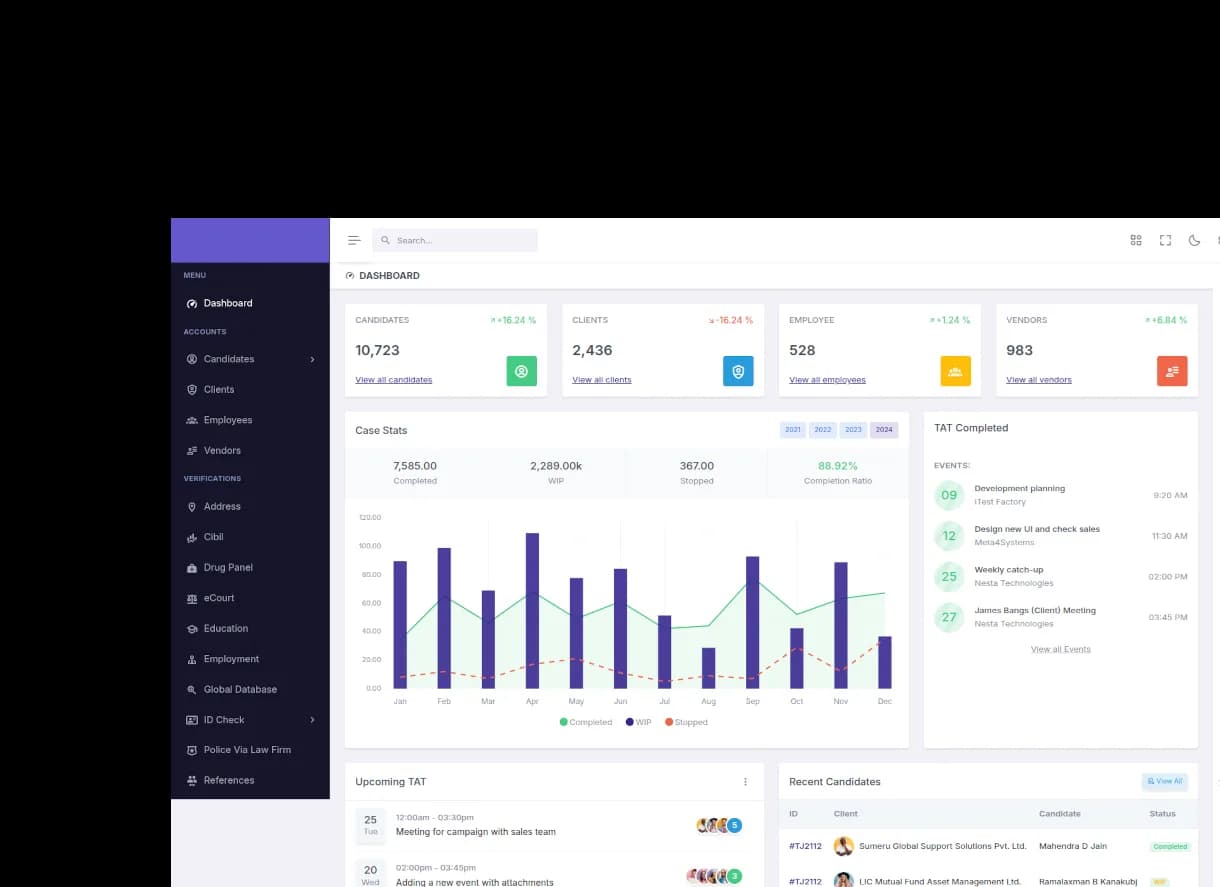Focus the Search input field
The width and height of the screenshot is (1220, 887).
455,240
